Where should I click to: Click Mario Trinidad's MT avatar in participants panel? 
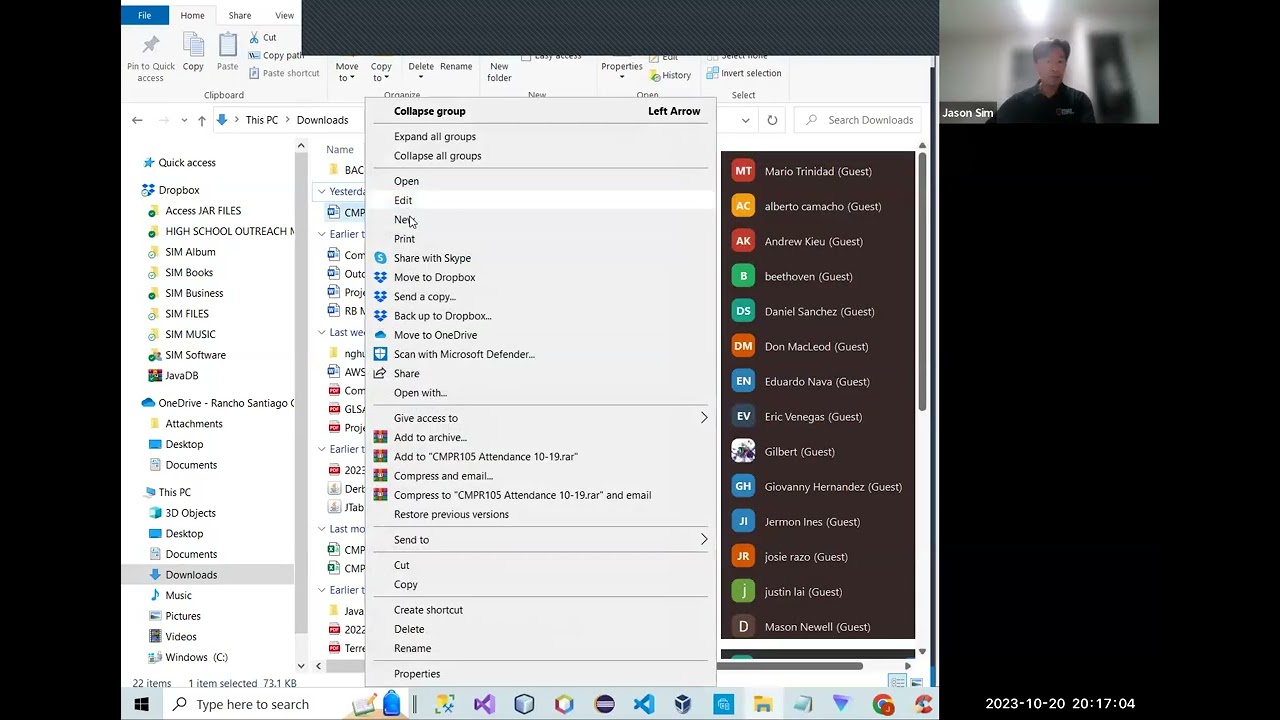[x=743, y=171]
